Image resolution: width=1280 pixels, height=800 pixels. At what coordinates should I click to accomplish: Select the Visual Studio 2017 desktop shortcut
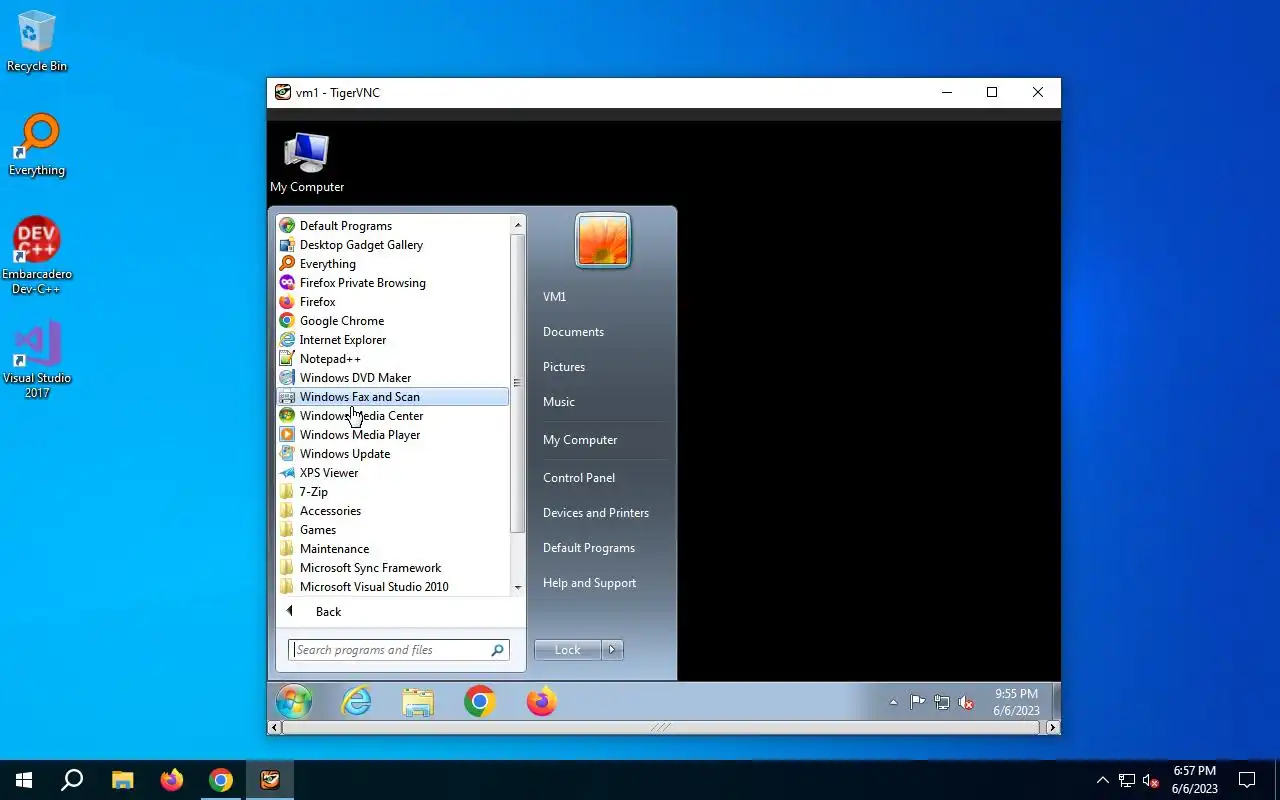pos(37,360)
